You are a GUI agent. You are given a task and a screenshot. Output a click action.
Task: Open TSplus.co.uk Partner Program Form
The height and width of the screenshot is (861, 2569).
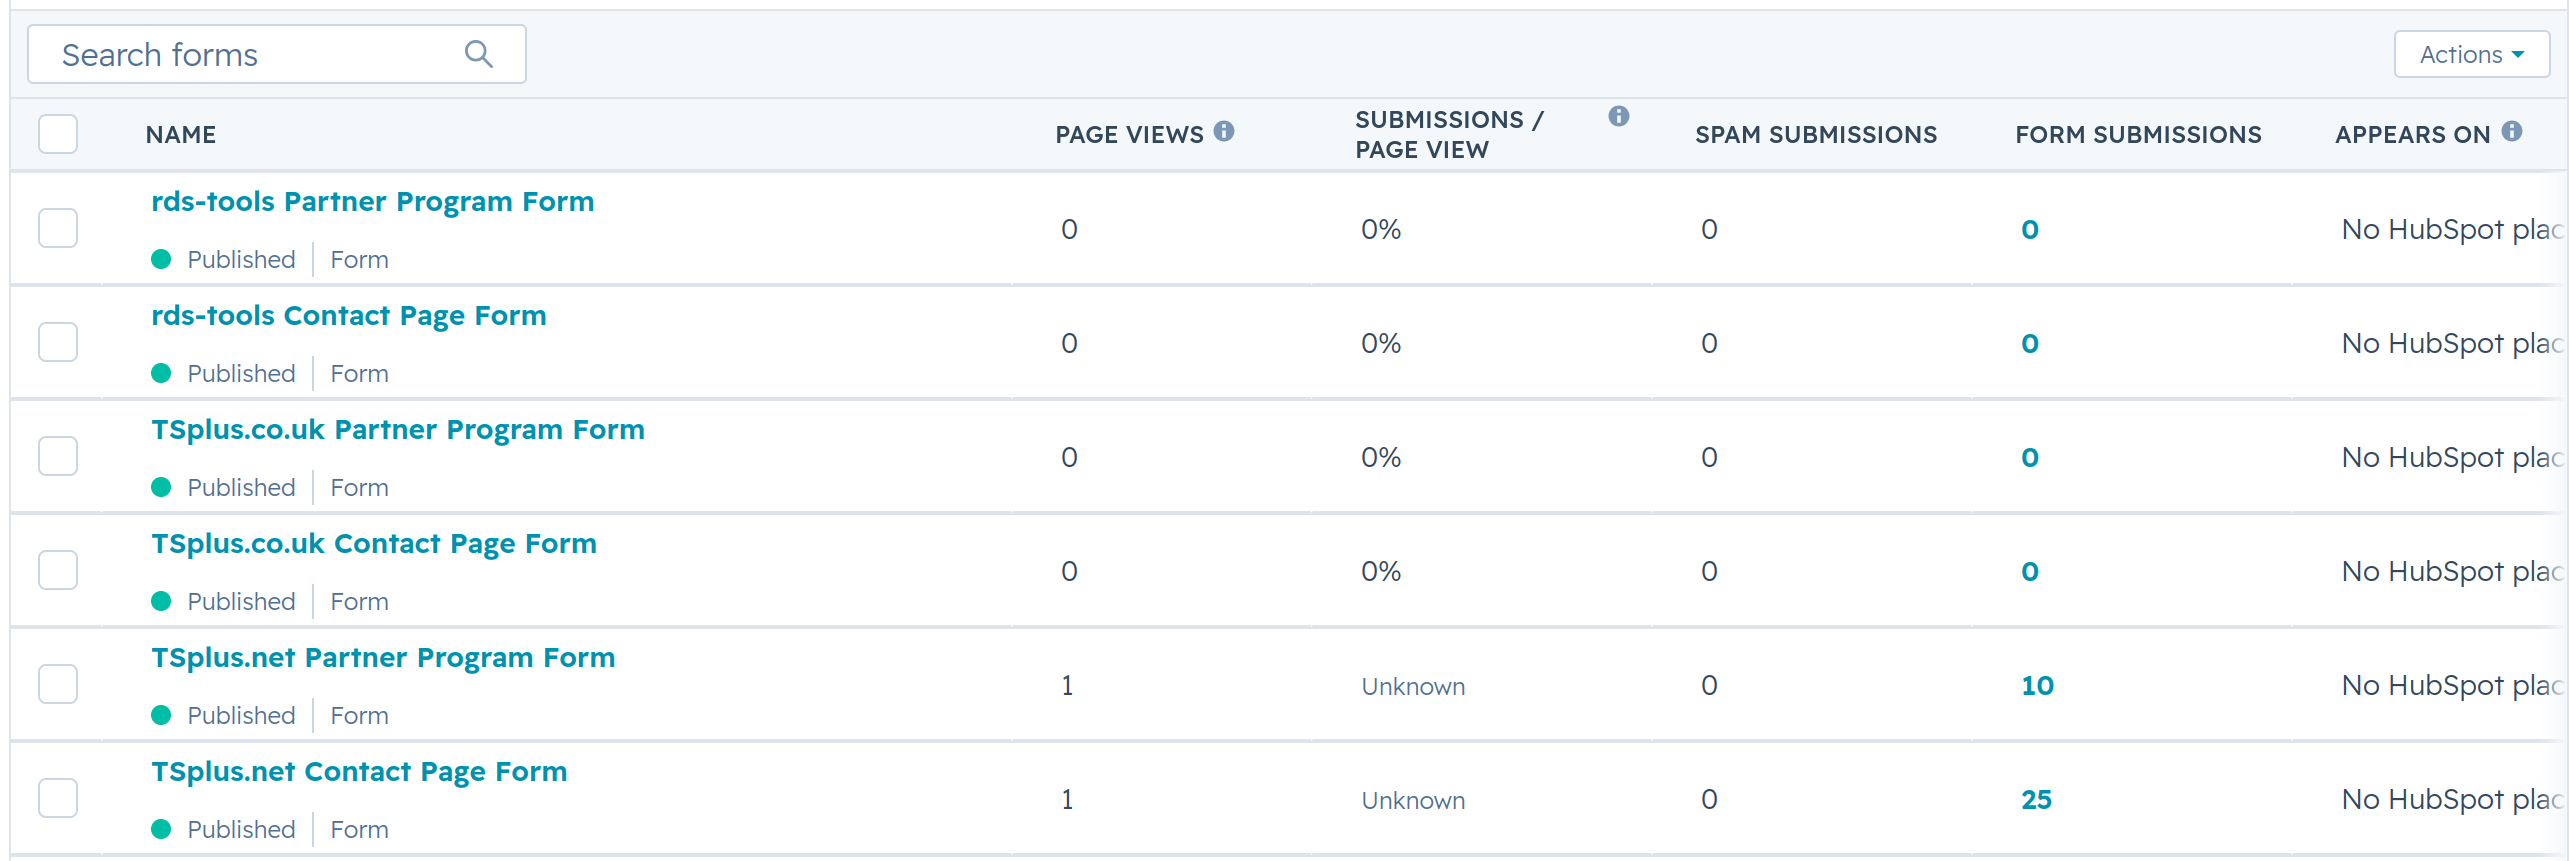tap(397, 430)
